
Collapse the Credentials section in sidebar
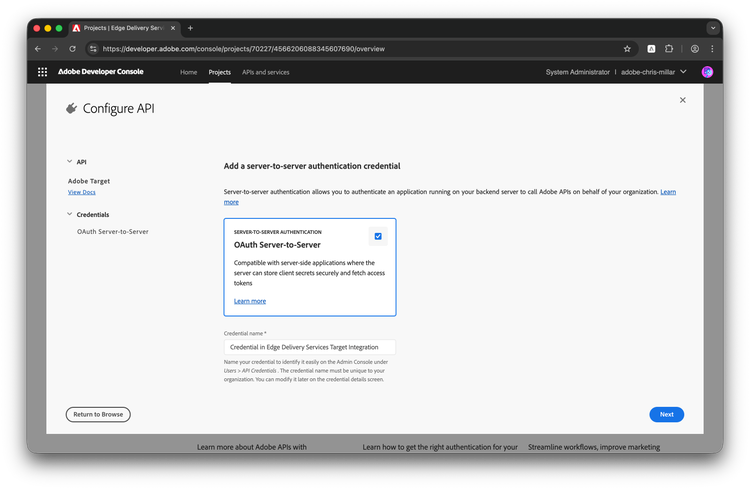(x=69, y=214)
